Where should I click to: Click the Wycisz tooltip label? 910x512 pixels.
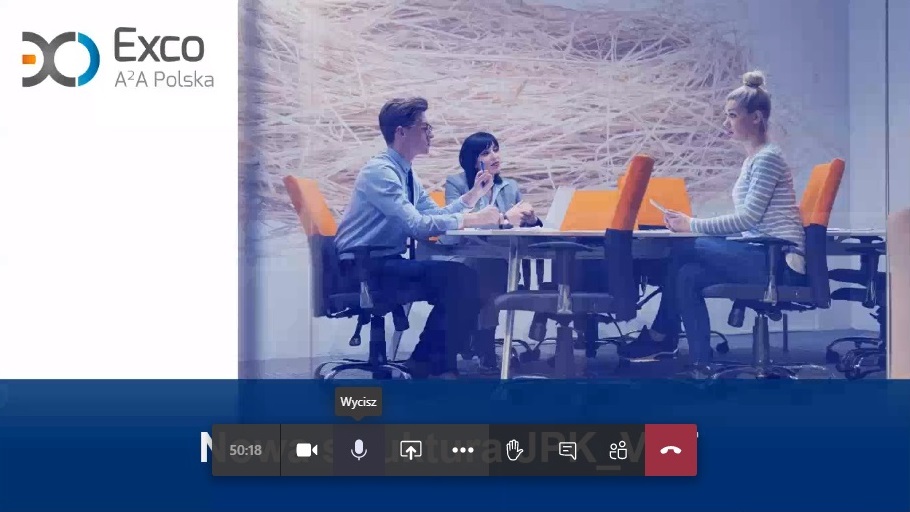pyautogui.click(x=359, y=402)
